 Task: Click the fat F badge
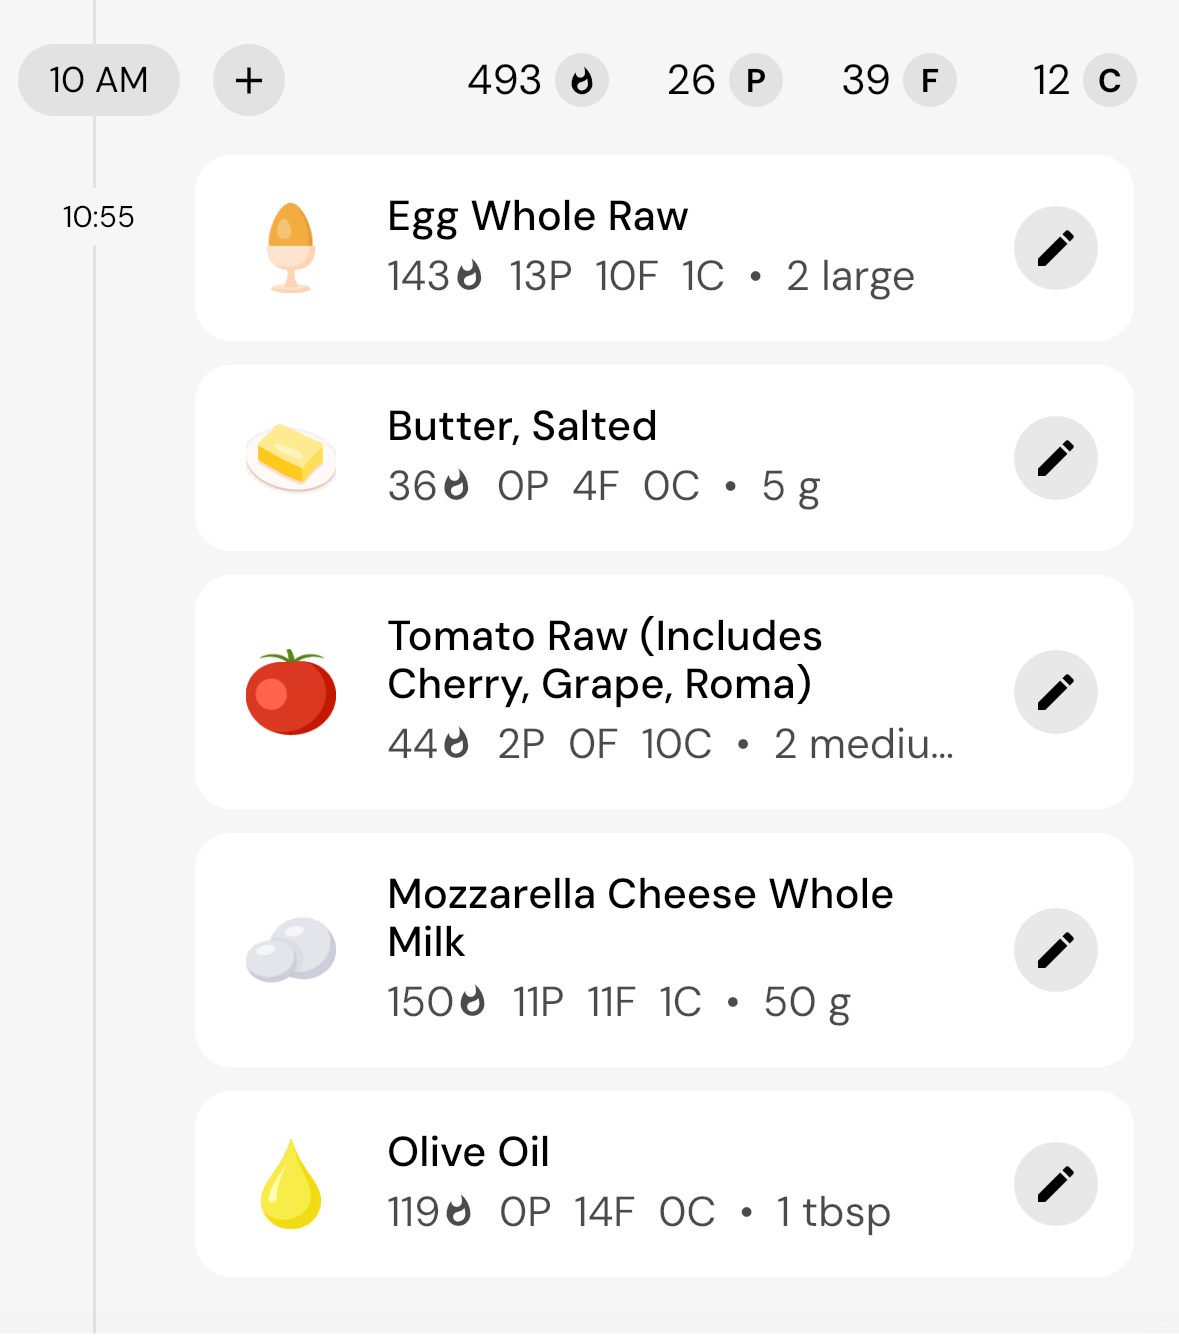[x=930, y=81]
